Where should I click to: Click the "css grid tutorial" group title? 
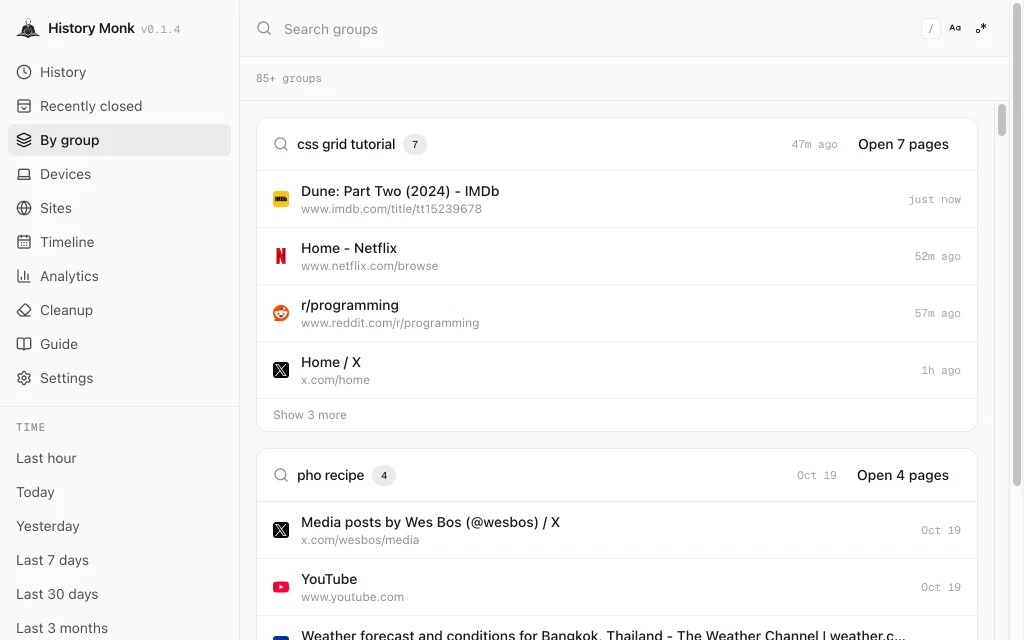pyautogui.click(x=346, y=144)
